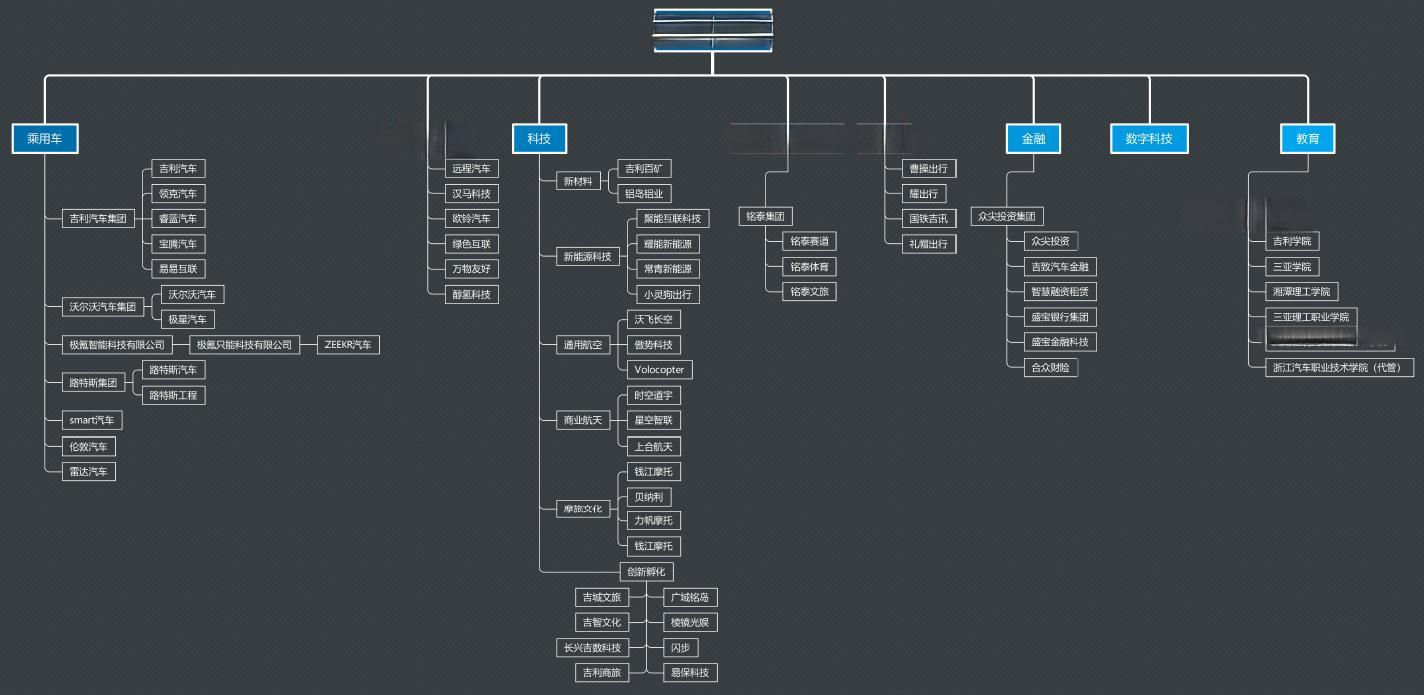The image size is (1424, 695).
Task: Select the ZEEKR汽车 node
Action: coord(348,345)
